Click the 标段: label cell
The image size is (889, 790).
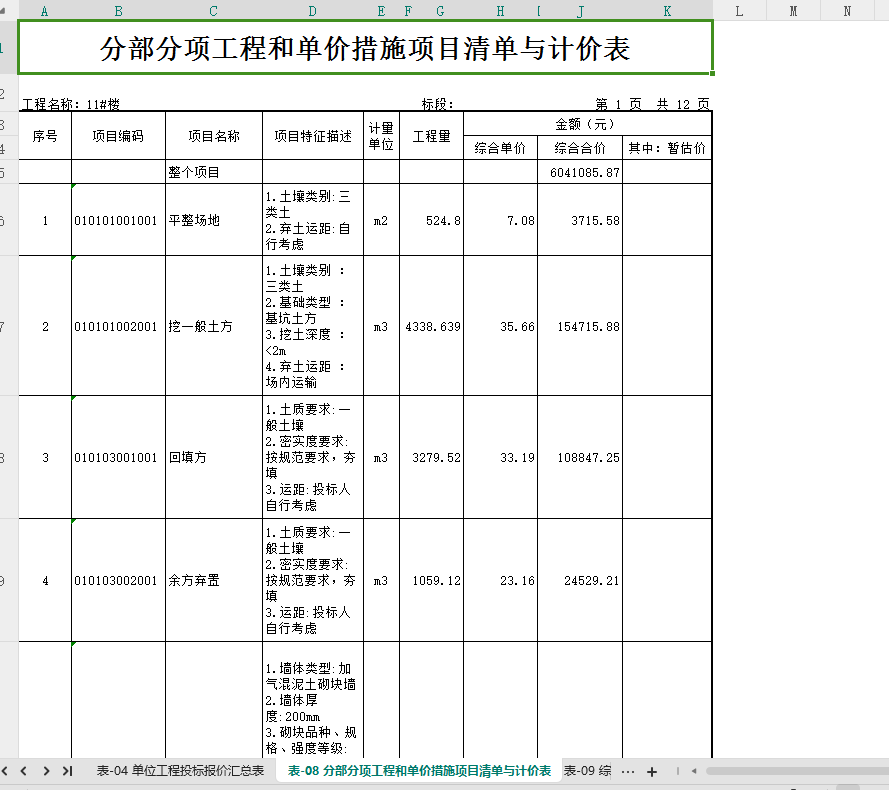(x=437, y=104)
